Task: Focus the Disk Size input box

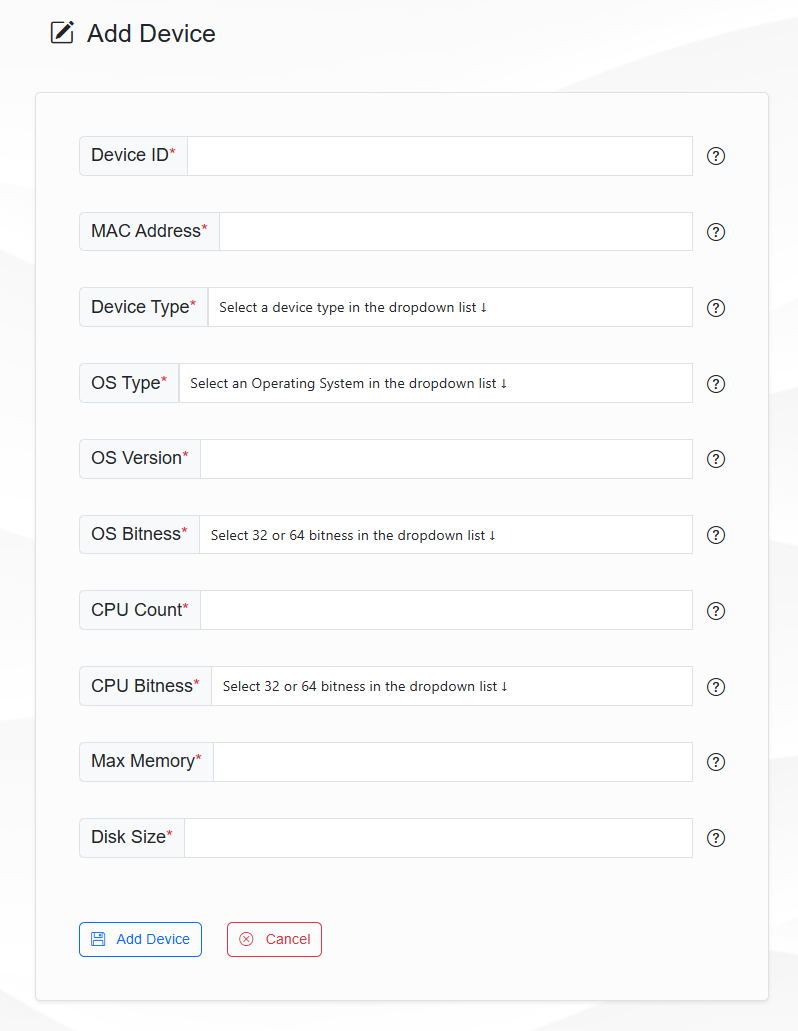Action: coord(438,838)
